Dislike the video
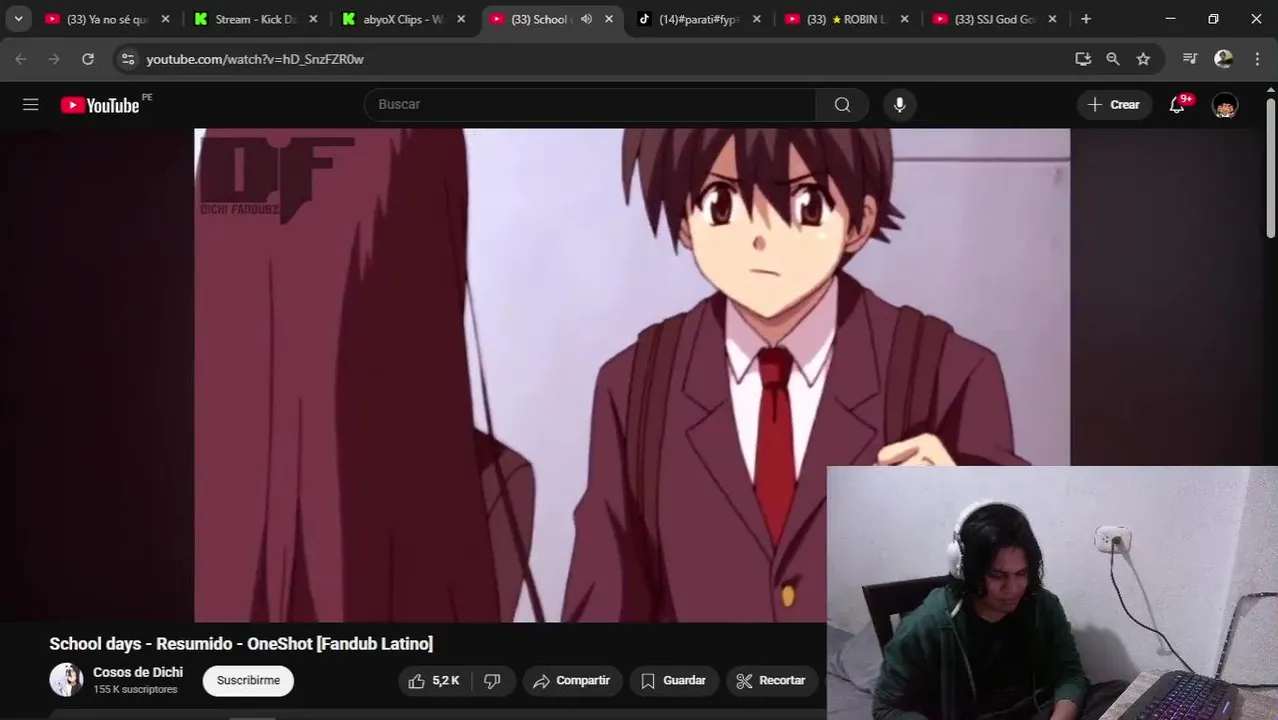 [x=492, y=680]
